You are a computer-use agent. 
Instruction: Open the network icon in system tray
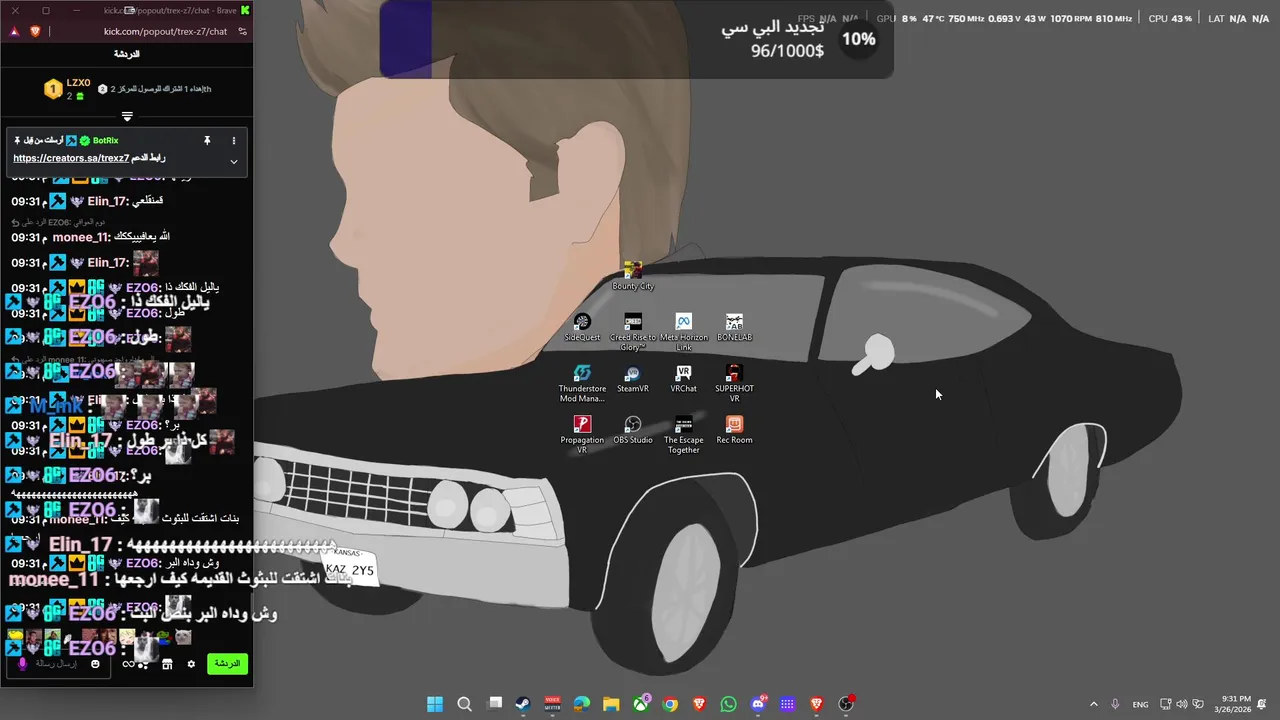[x=1167, y=704]
